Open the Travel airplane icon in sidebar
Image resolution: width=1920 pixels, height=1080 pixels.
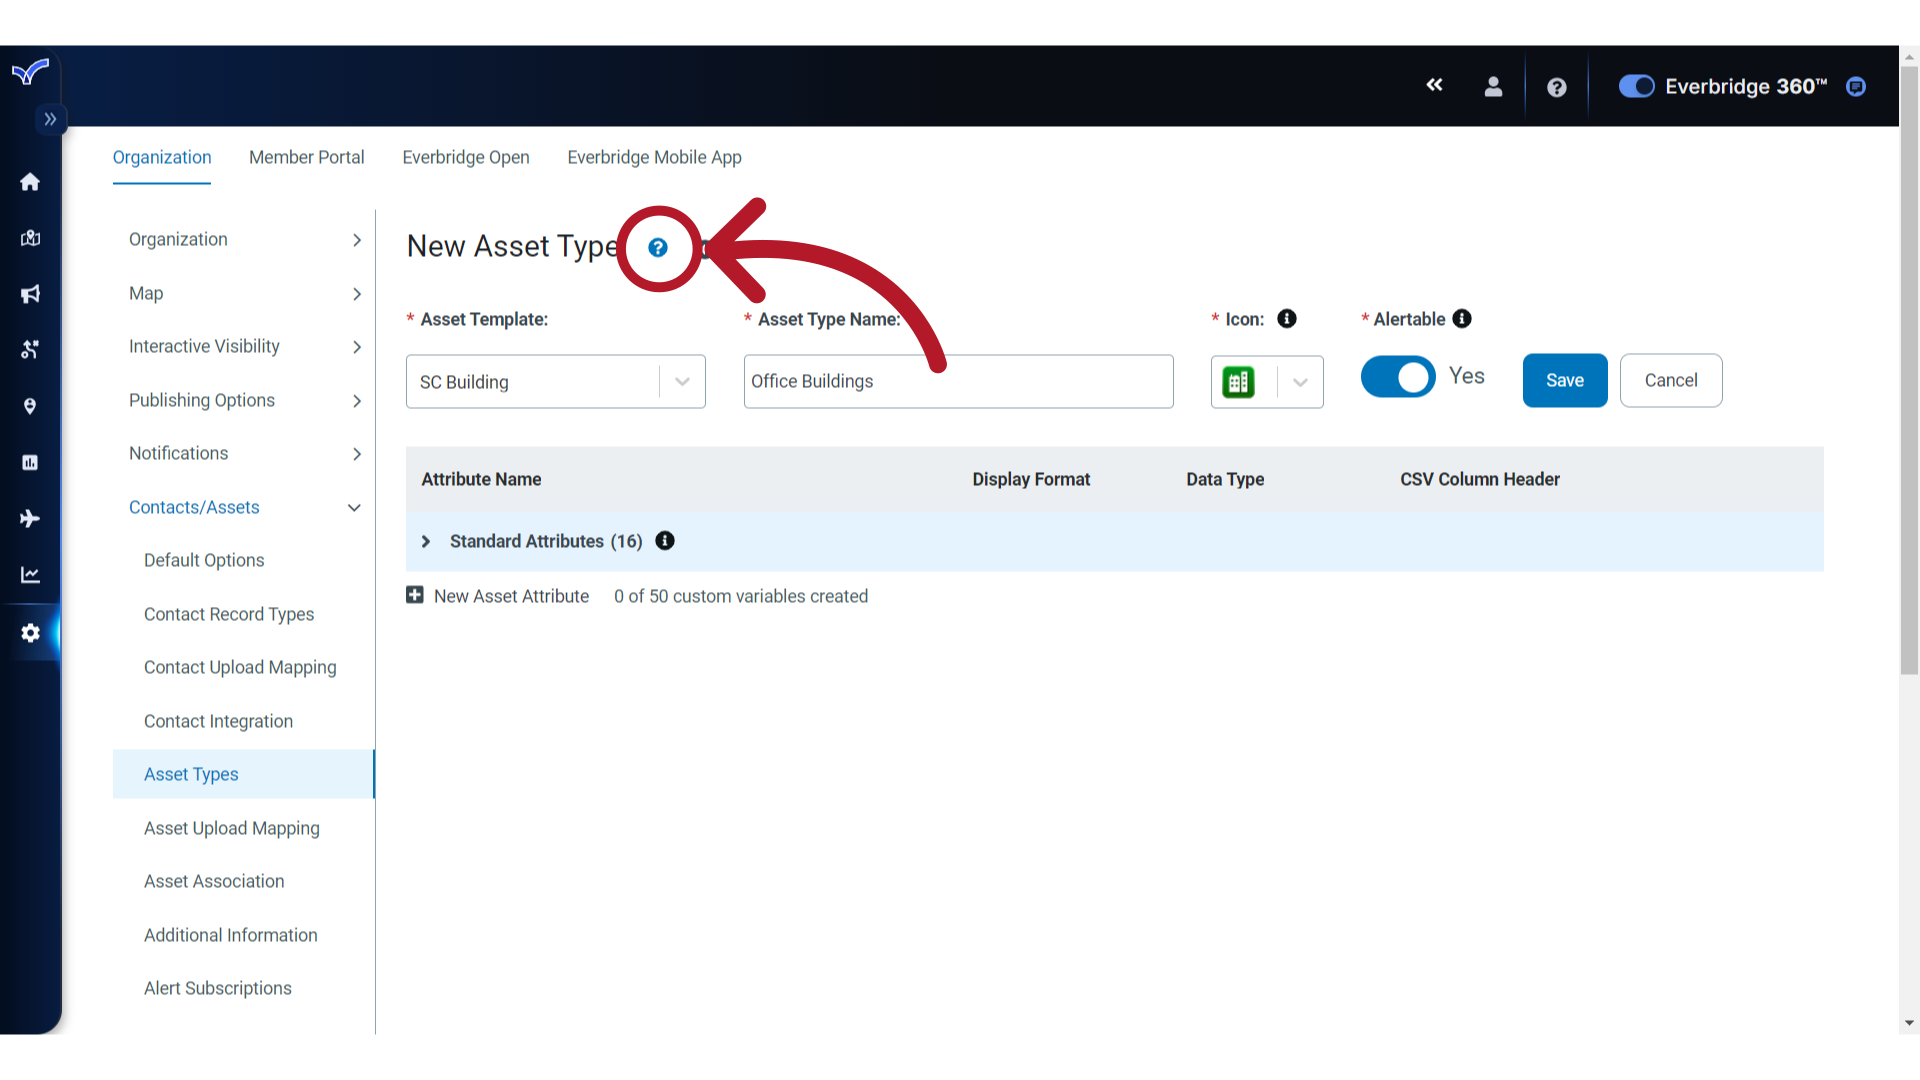(x=30, y=518)
